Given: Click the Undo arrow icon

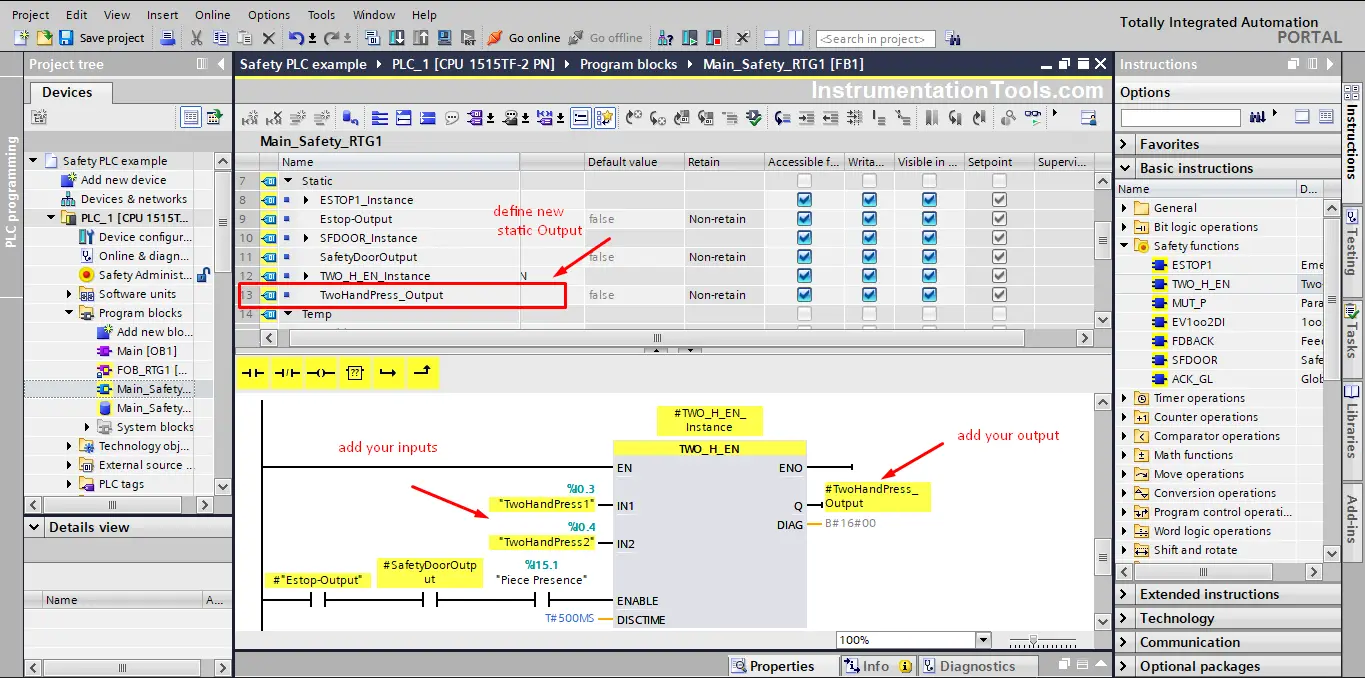Looking at the screenshot, I should tap(296, 38).
